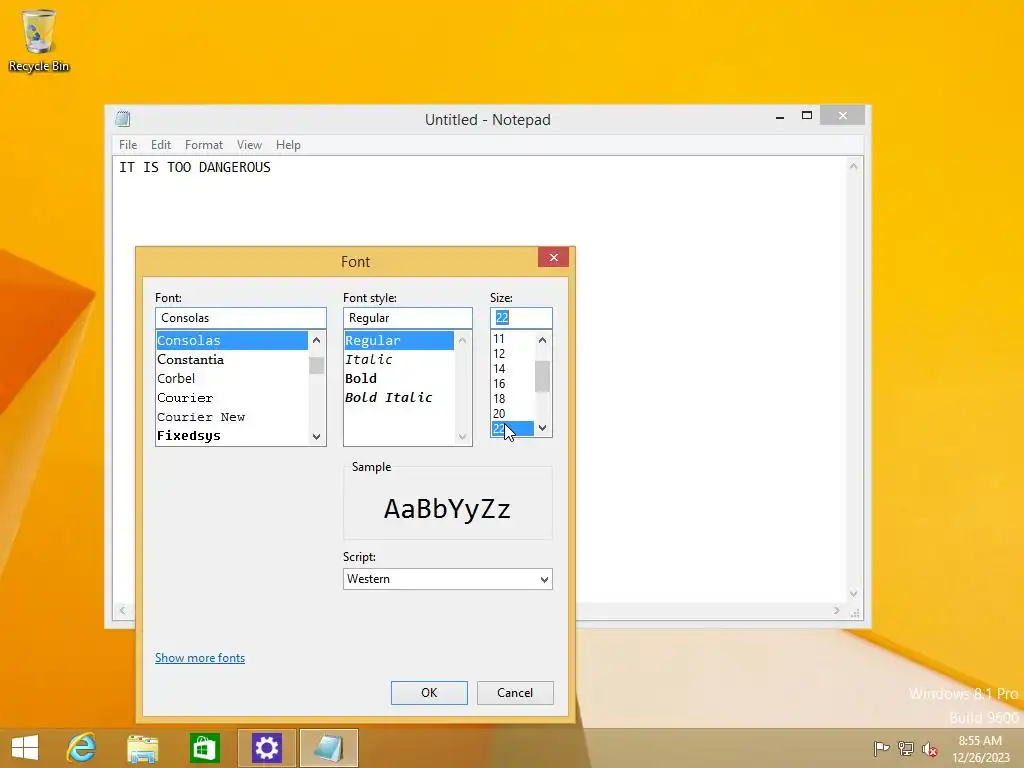Click Notepad's vertical scroll-up arrow
The height and width of the screenshot is (768, 1024).
point(854,167)
